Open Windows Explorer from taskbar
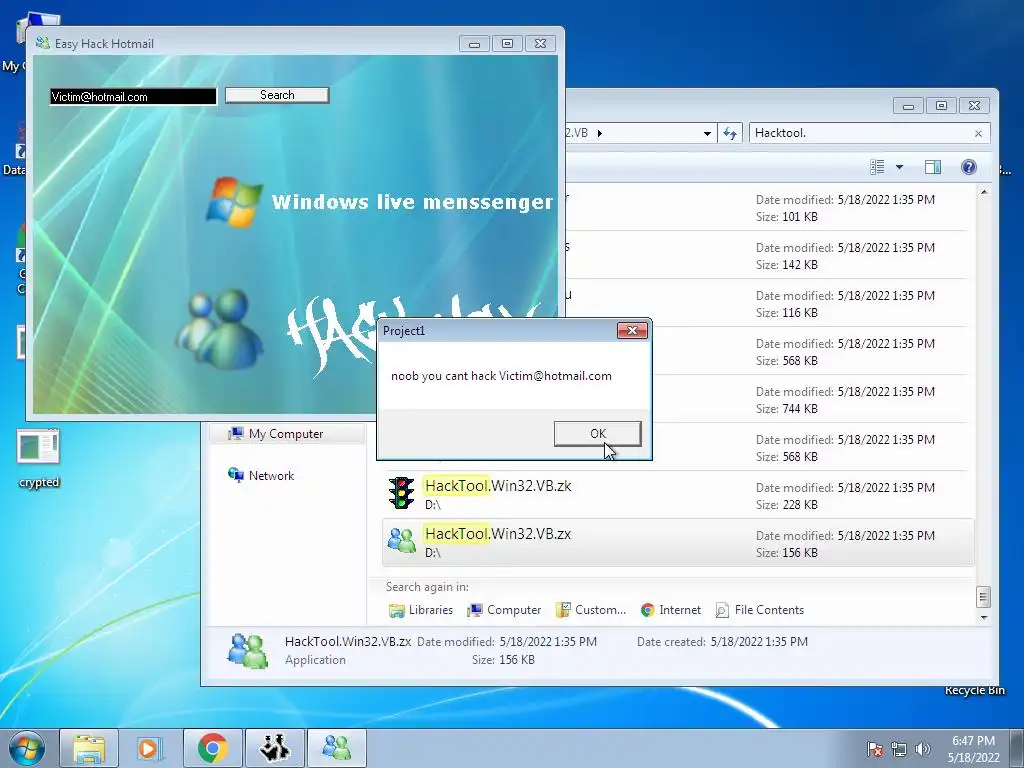The image size is (1024, 768). click(89, 748)
